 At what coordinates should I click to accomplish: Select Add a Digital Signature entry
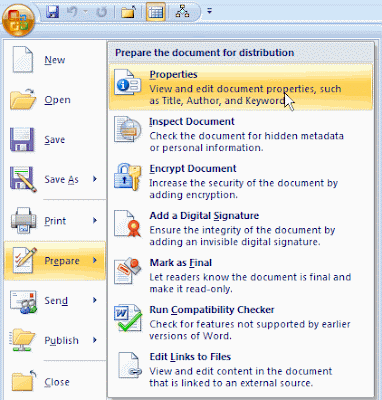click(241, 228)
